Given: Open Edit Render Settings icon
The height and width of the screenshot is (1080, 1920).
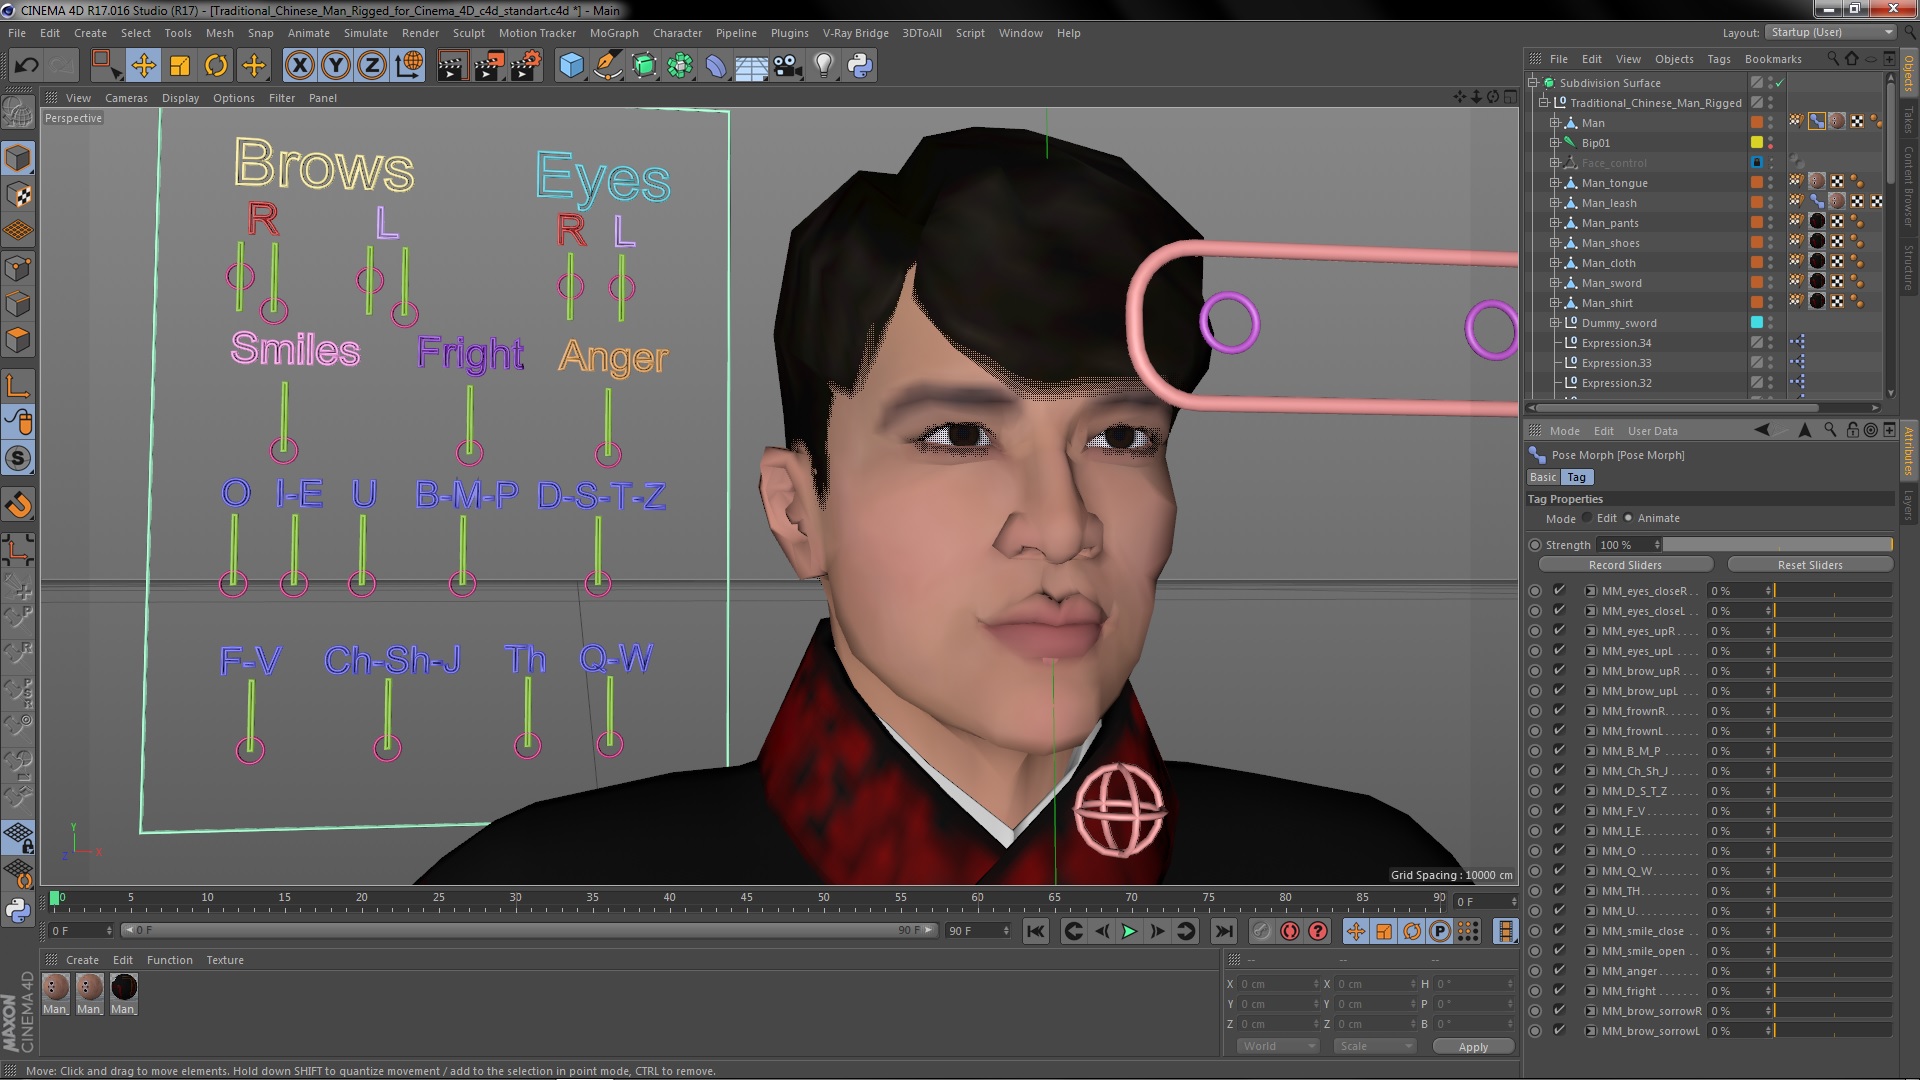Looking at the screenshot, I should point(526,66).
